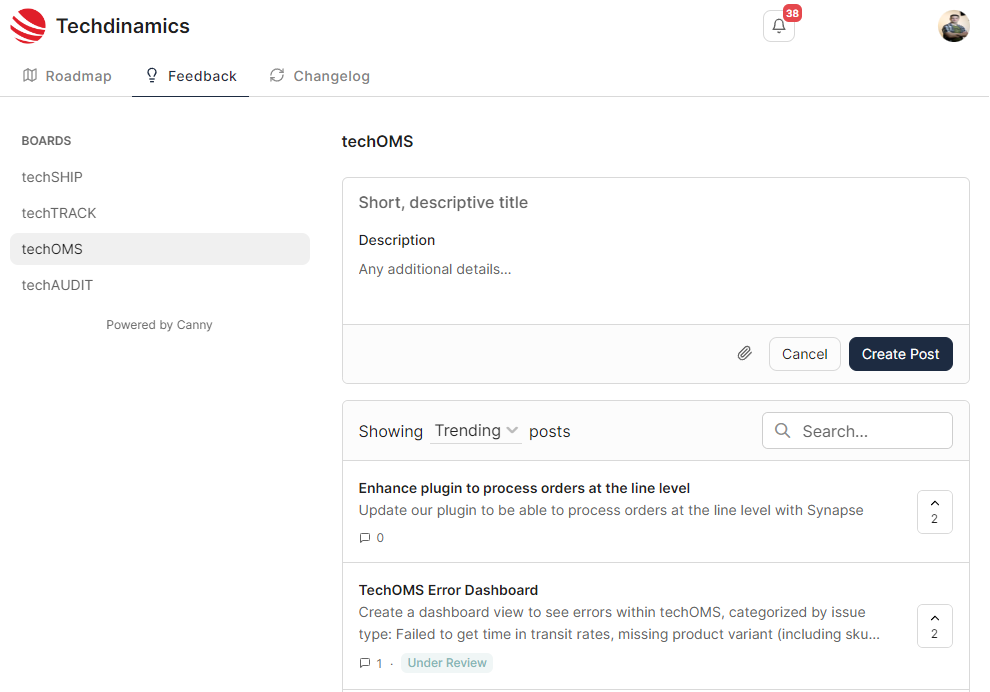Image resolution: width=990 pixels, height=692 pixels.
Task: Click the Create Post button
Action: pos(900,354)
